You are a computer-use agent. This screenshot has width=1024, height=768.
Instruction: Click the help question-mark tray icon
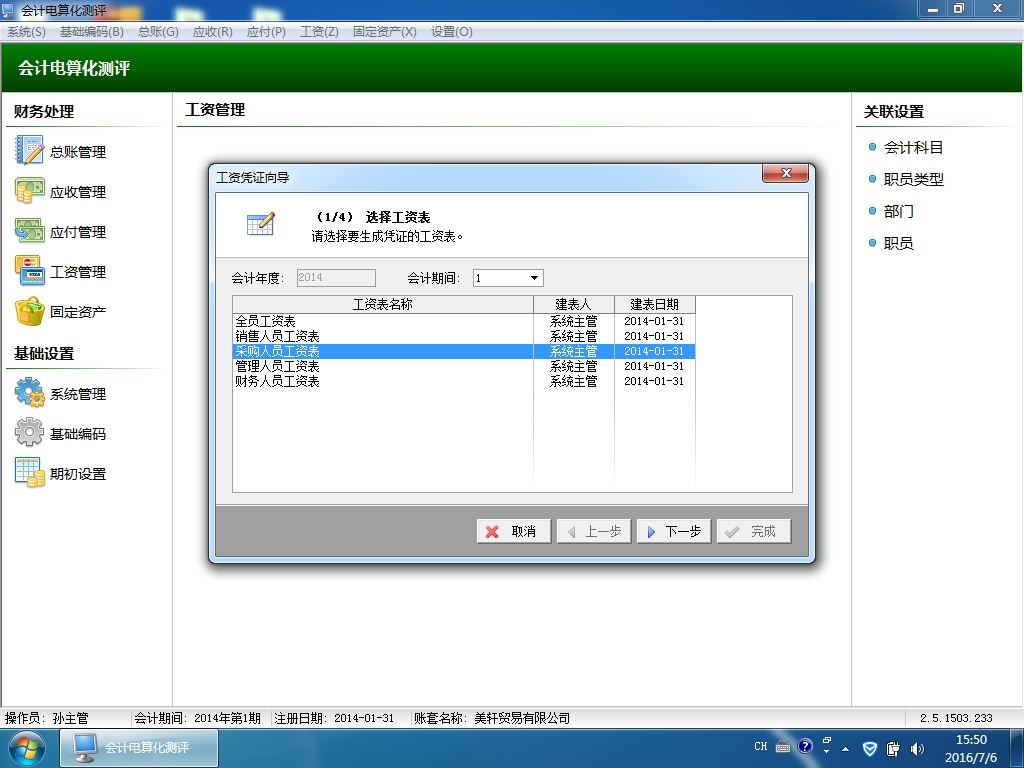tap(805, 746)
